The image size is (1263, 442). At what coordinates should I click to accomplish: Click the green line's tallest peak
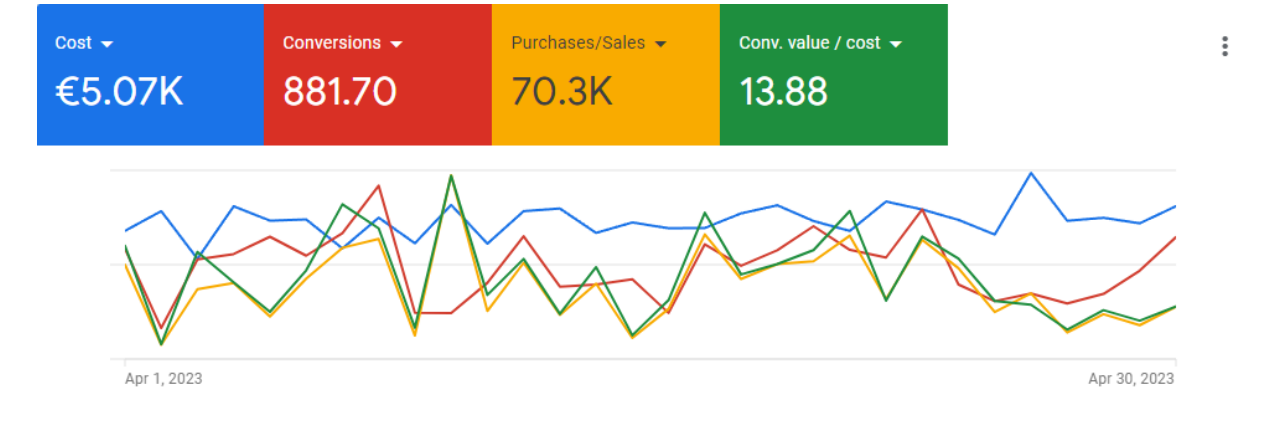(451, 176)
